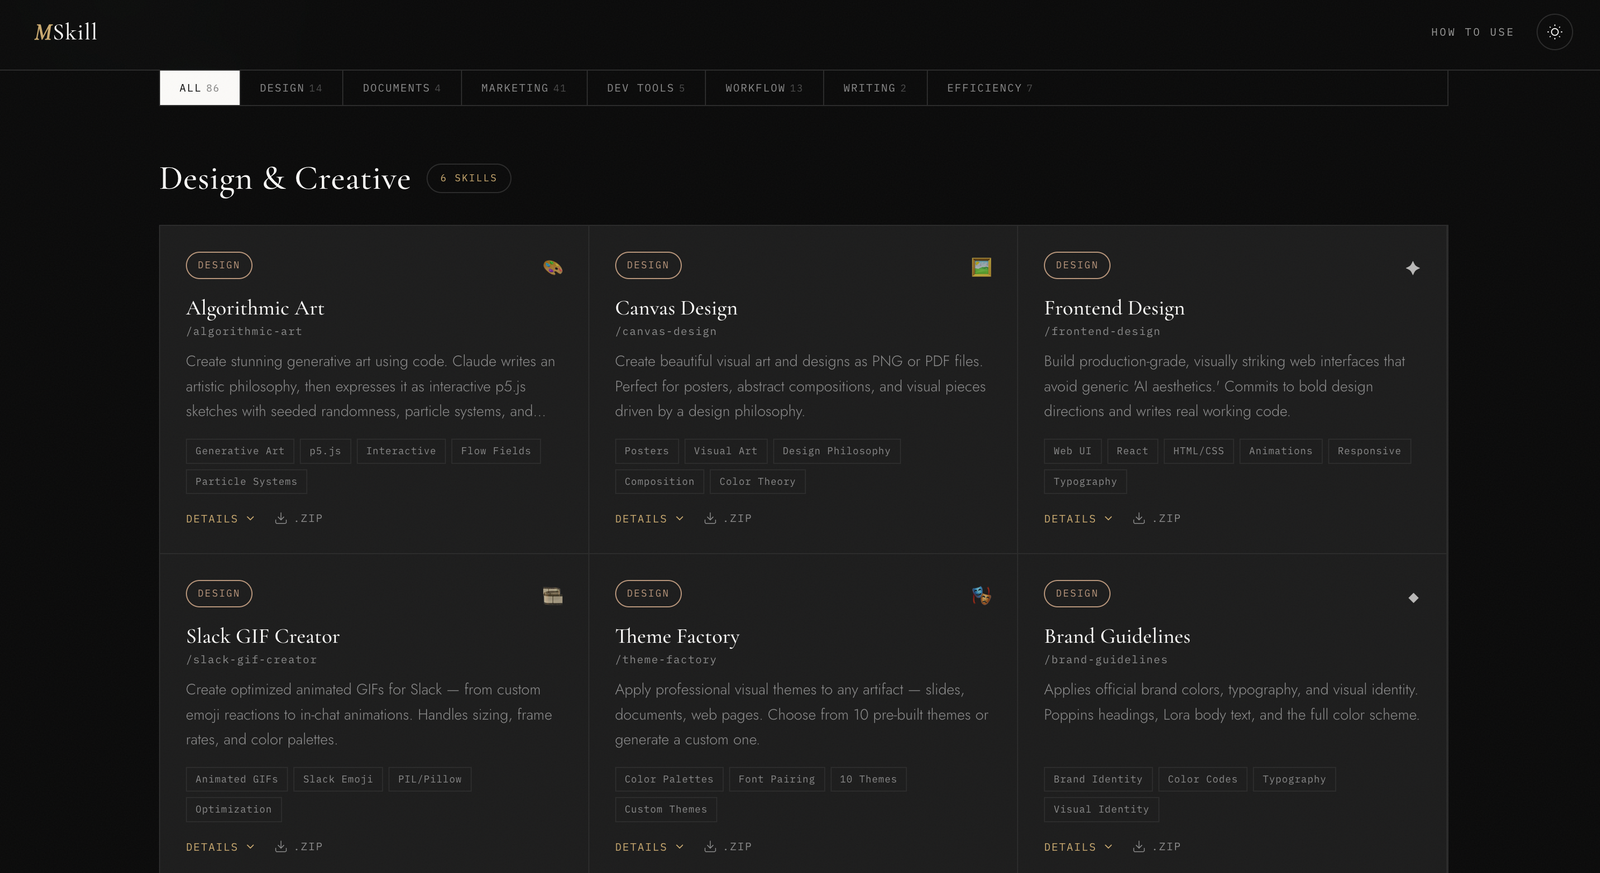This screenshot has width=1600, height=873.
Task: Click the Design Philosophy tag
Action: (836, 451)
